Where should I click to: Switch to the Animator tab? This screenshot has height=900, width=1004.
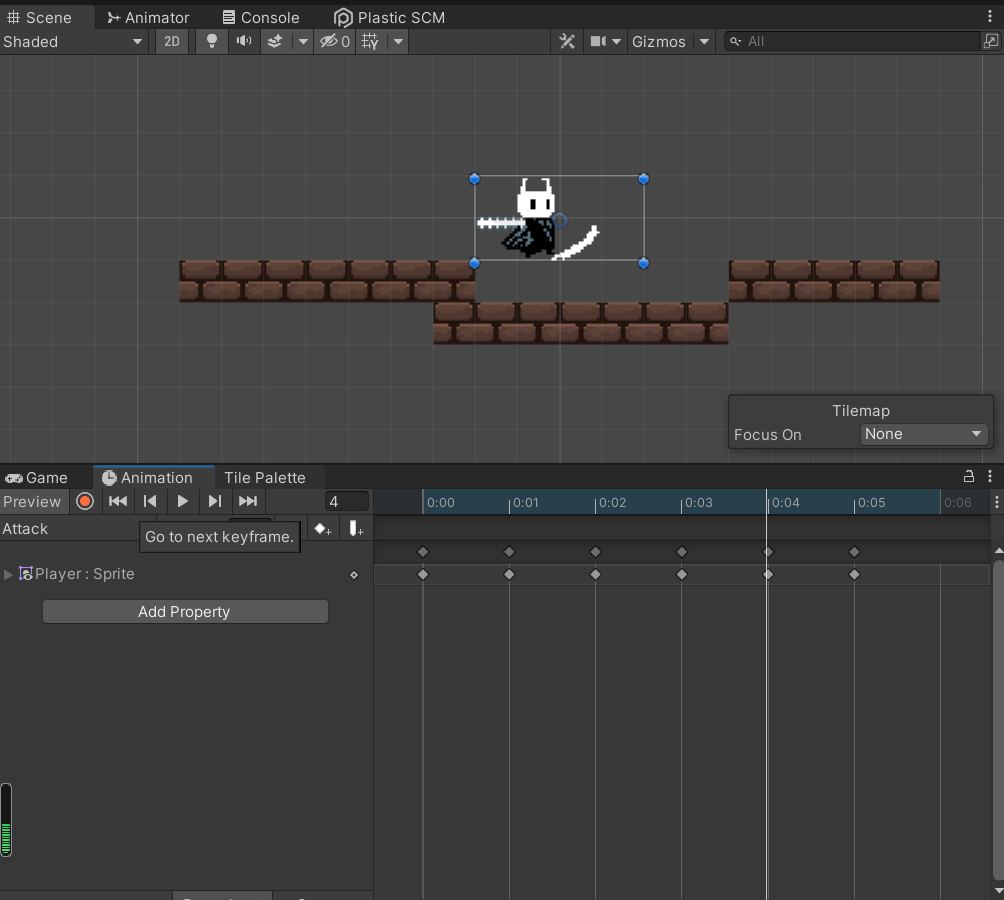tap(148, 17)
